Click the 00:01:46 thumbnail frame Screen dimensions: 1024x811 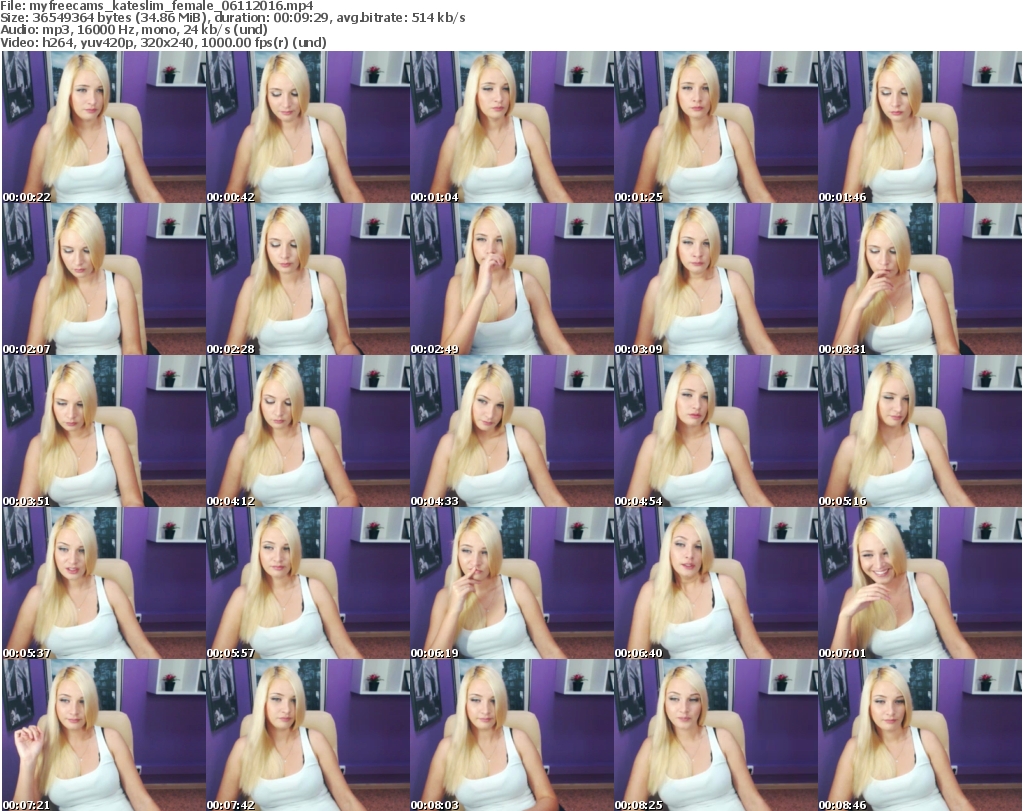point(919,128)
